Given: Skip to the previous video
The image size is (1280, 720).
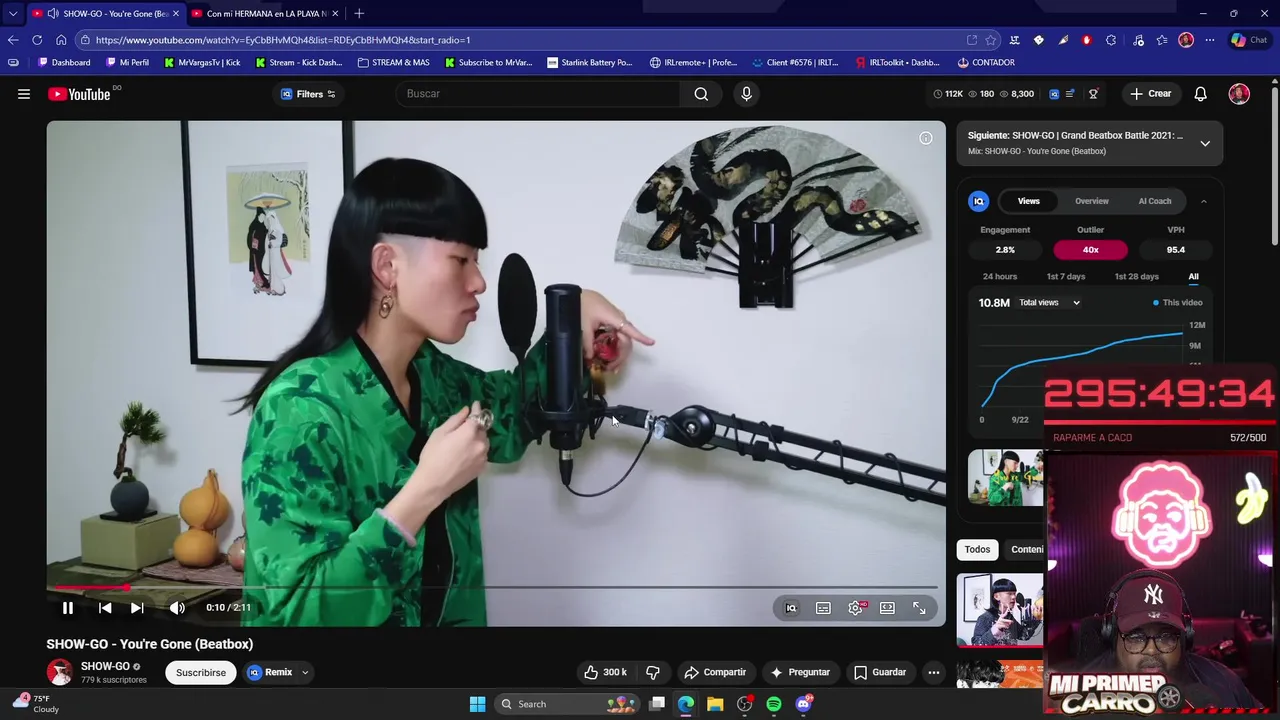Looking at the screenshot, I should pos(105,608).
